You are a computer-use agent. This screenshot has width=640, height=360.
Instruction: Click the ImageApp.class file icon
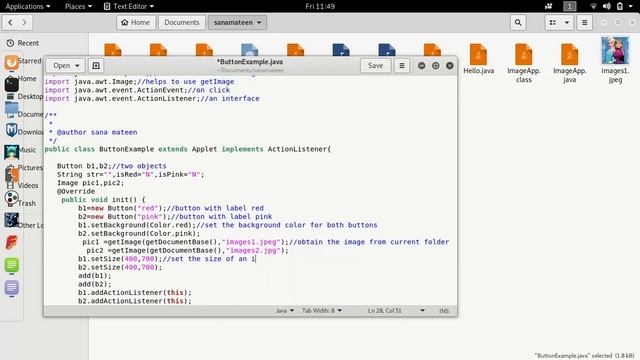[524, 55]
